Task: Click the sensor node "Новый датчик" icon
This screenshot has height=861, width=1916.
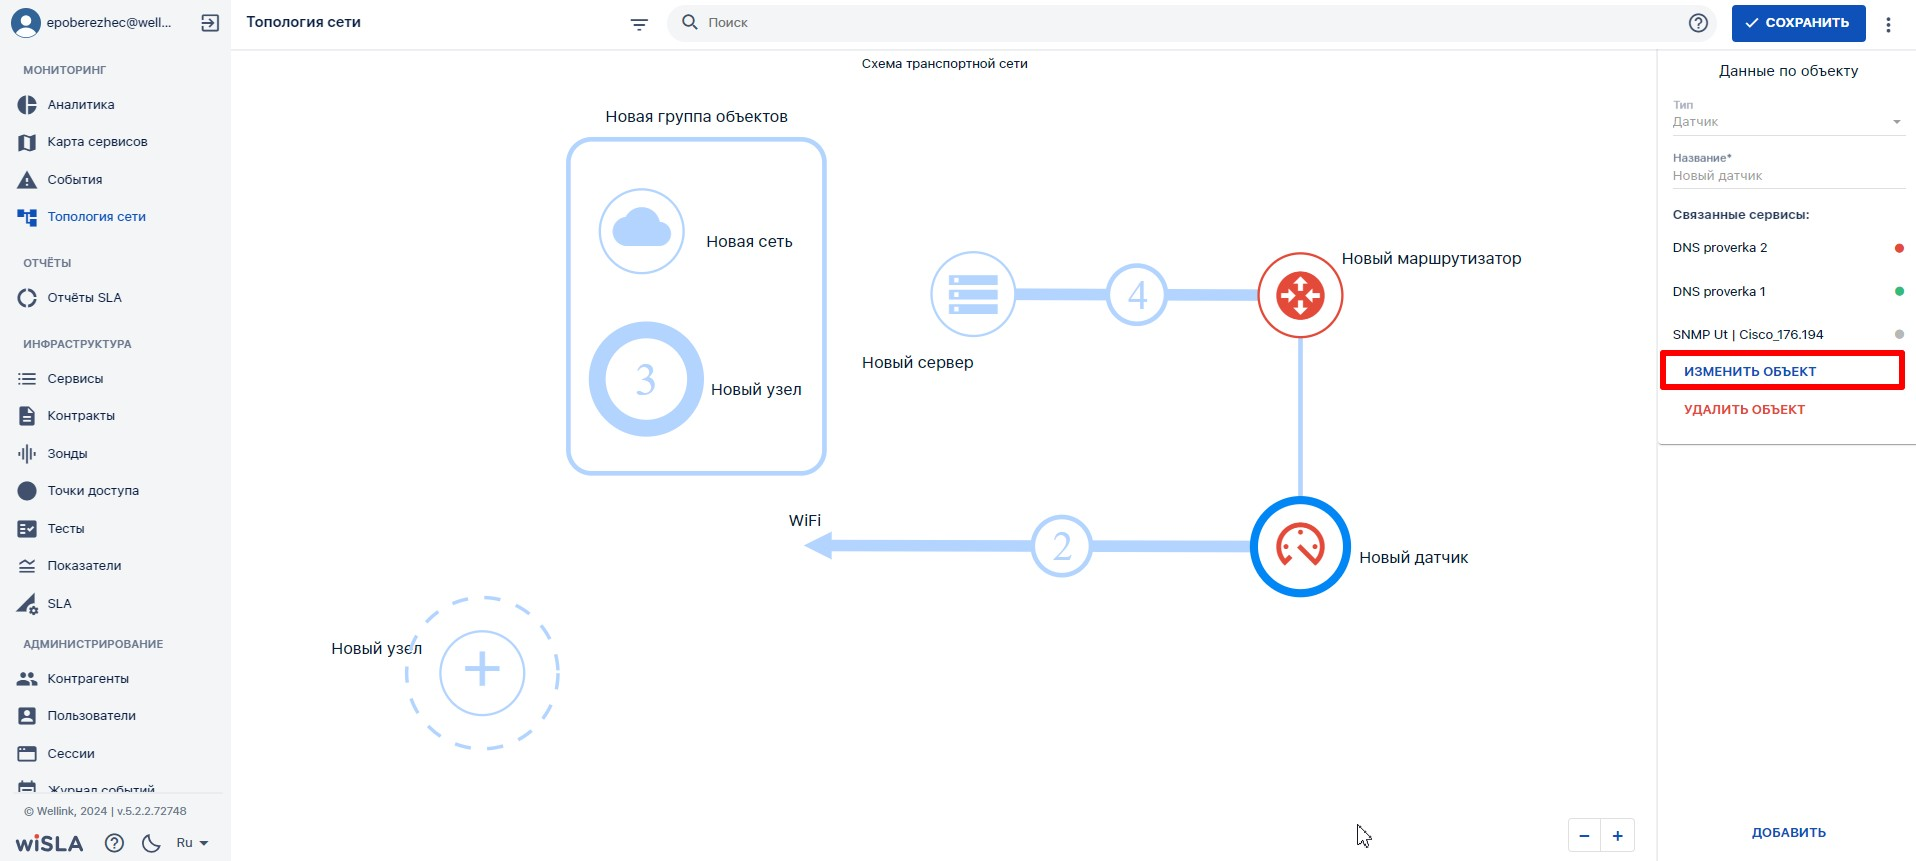Action: 1300,547
